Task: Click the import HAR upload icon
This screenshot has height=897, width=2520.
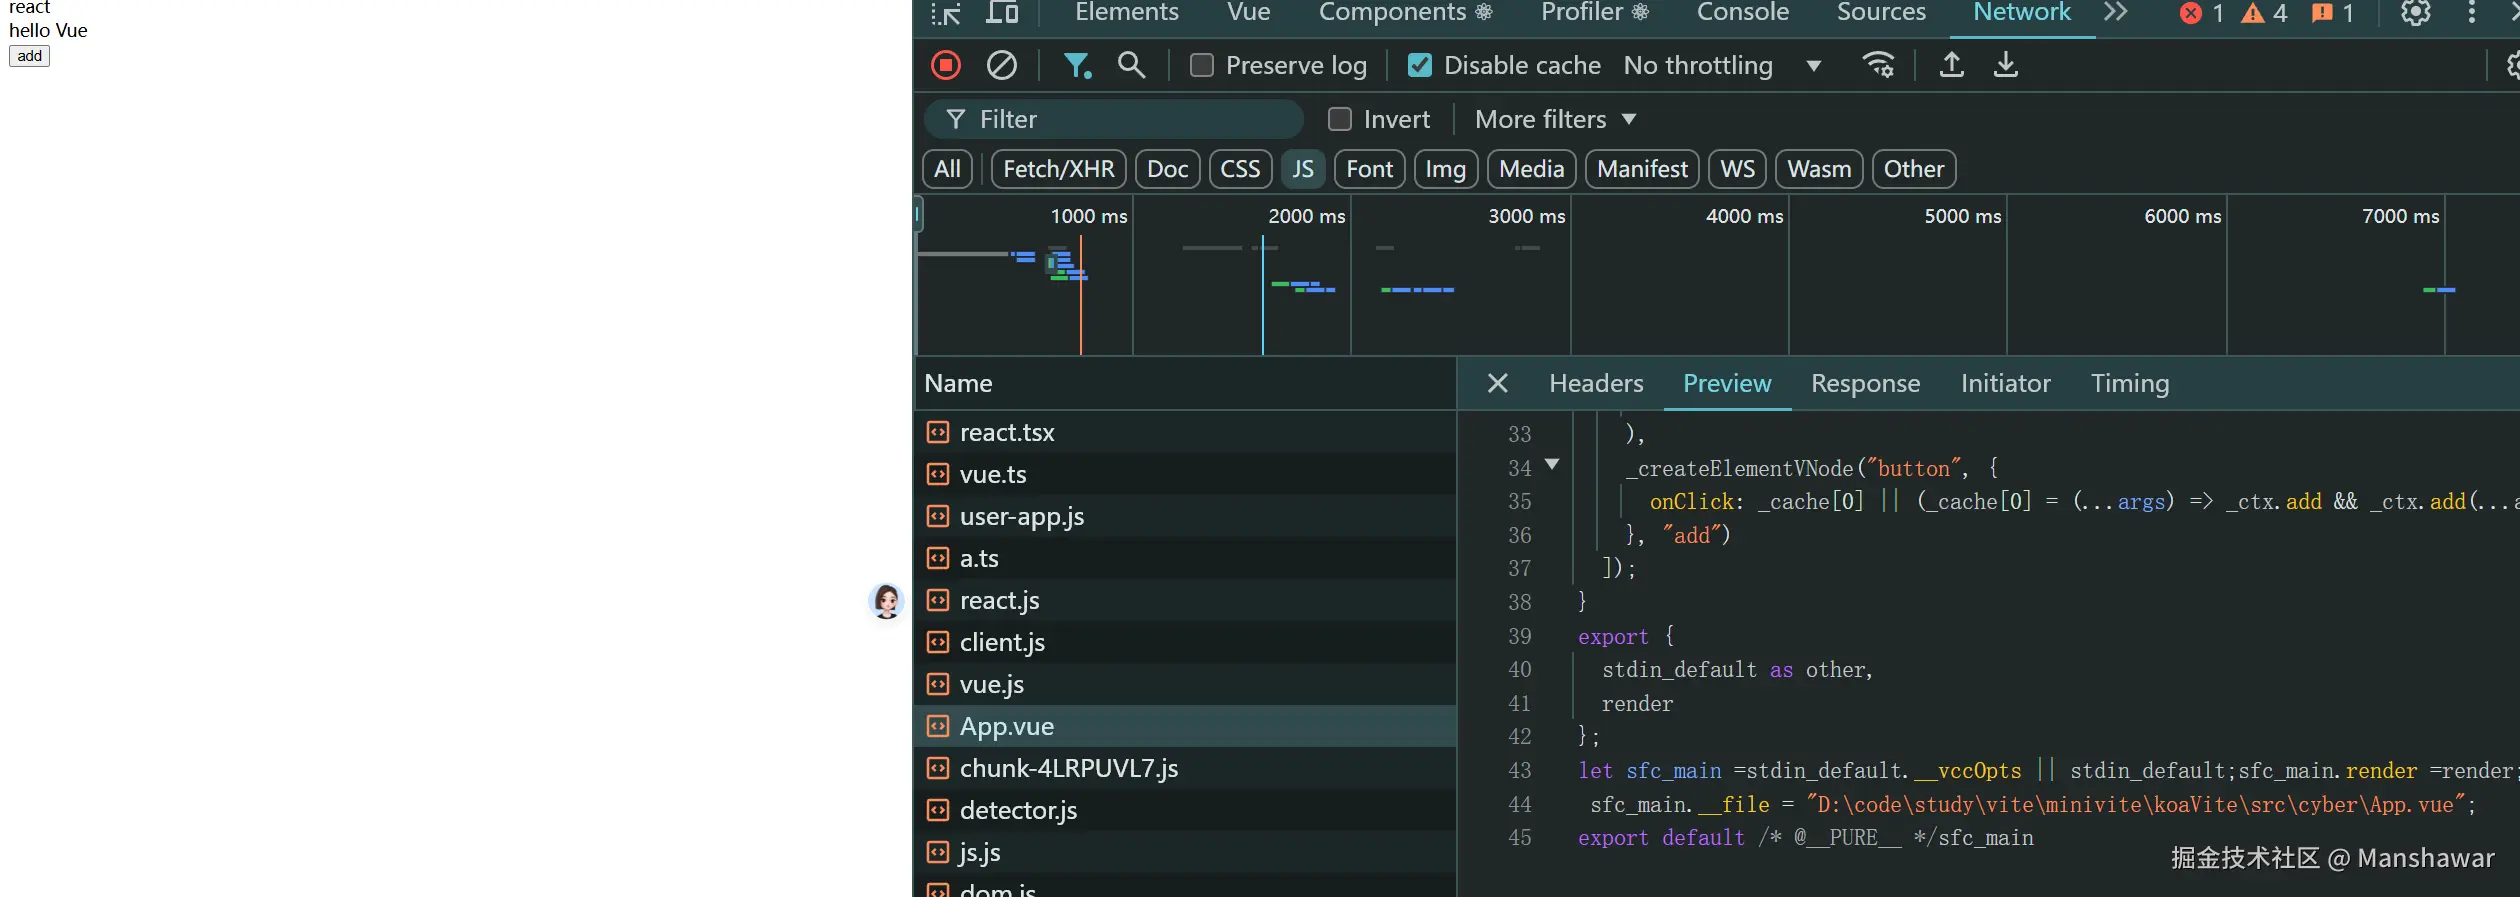Action: (1951, 65)
